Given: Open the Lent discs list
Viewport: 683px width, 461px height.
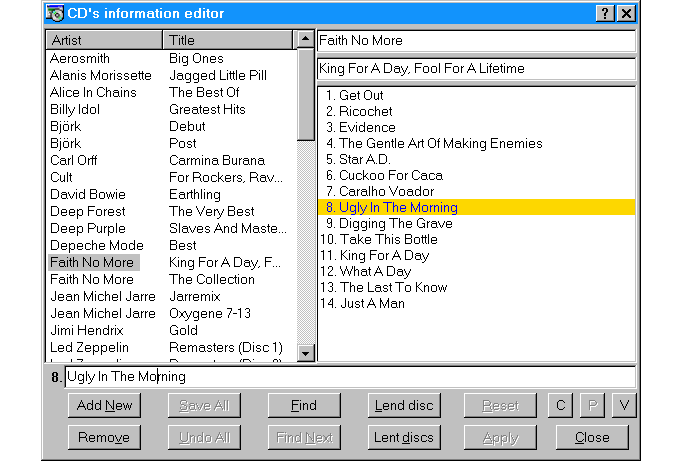Looking at the screenshot, I should (404, 437).
